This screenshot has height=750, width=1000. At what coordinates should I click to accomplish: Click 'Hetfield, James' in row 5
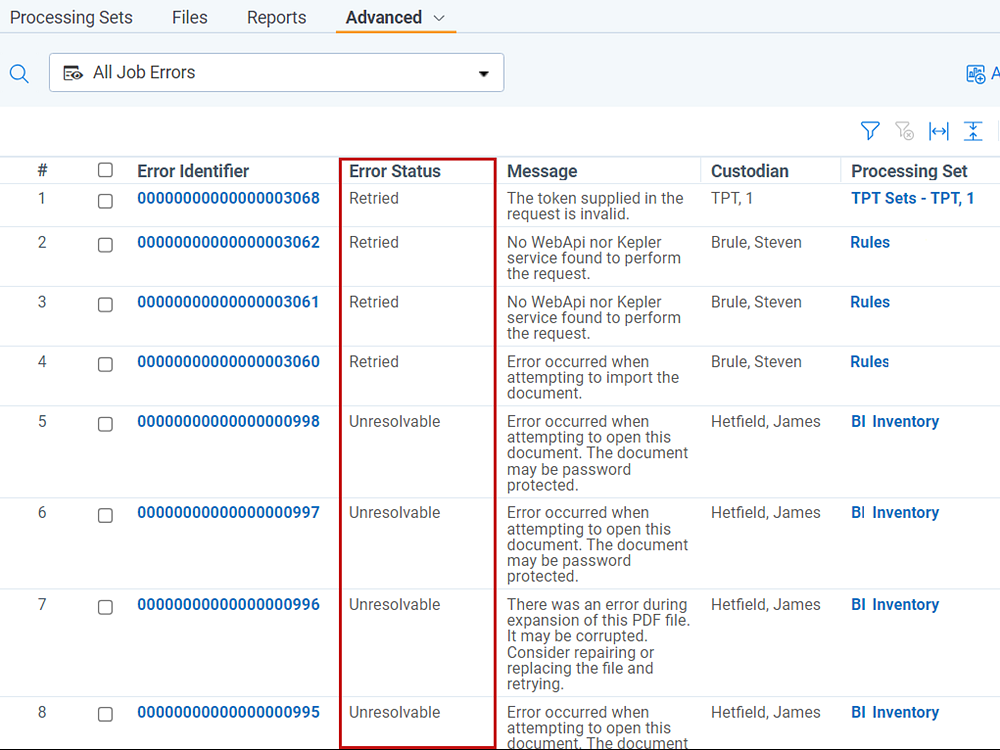coord(765,422)
